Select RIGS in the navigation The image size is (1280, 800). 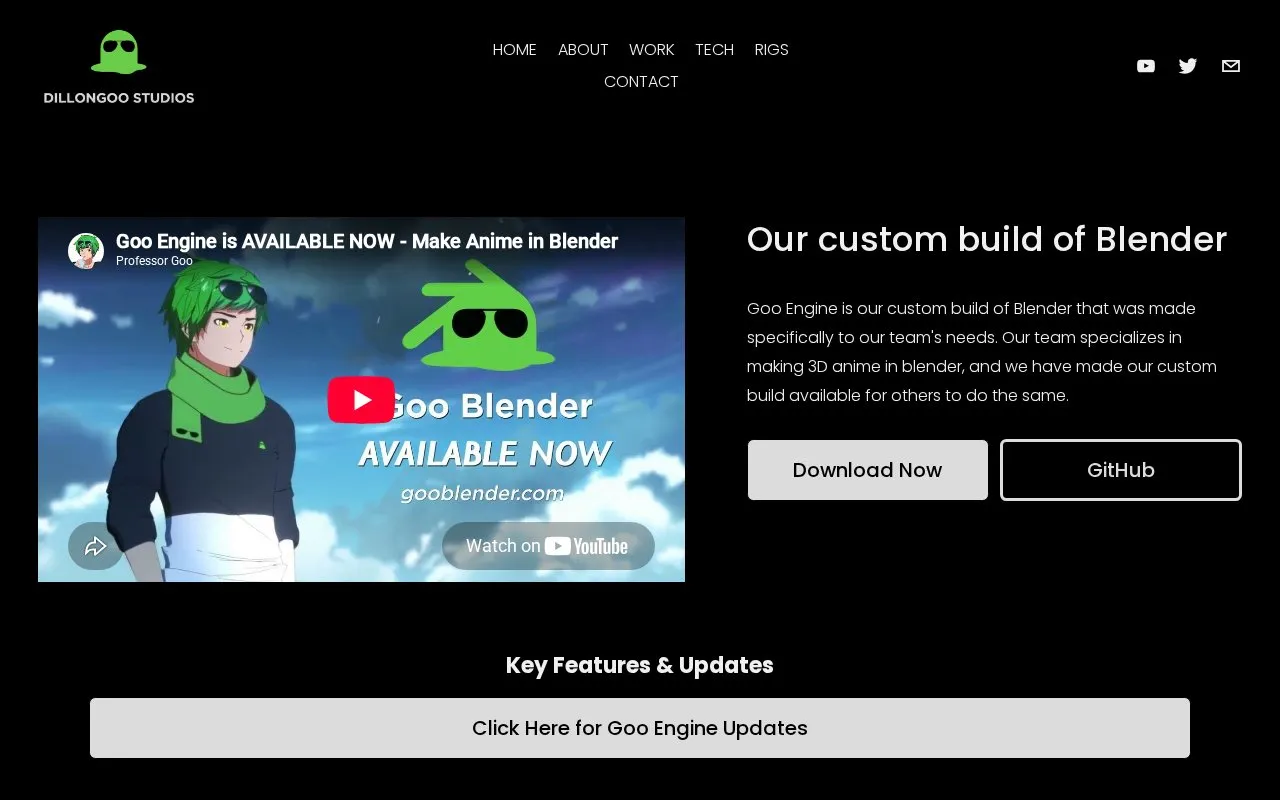(x=772, y=50)
